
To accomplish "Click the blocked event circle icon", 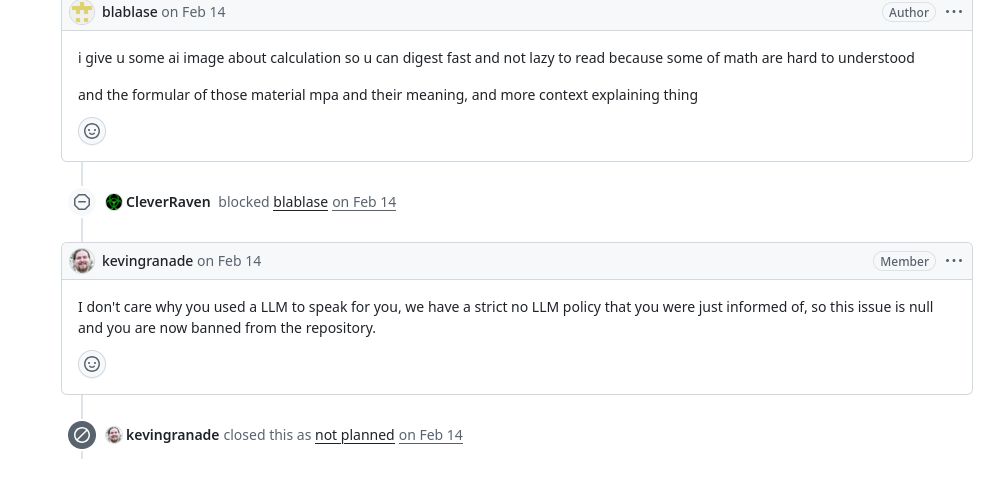I will pyautogui.click(x=82, y=202).
